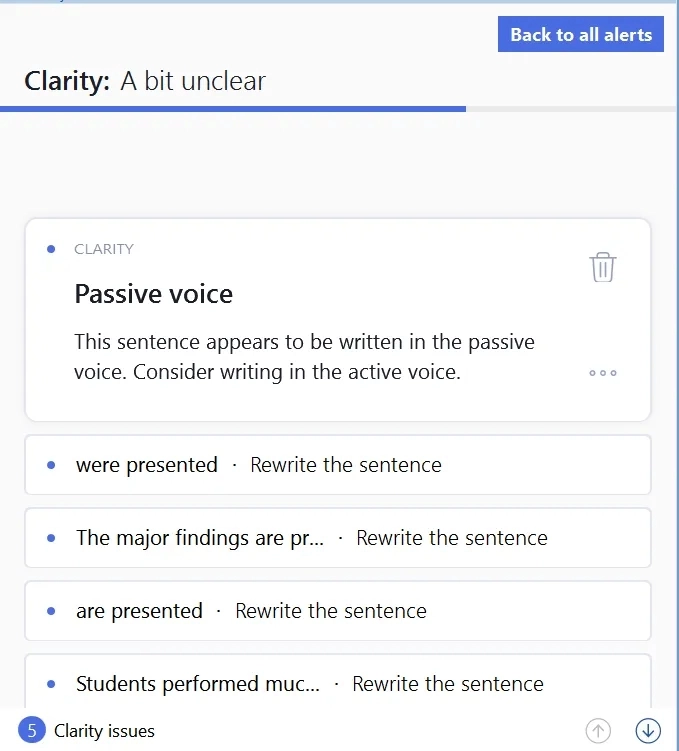Click the "Clarity: A bit unclear" title
Screen dimensions: 679x751
click(146, 81)
